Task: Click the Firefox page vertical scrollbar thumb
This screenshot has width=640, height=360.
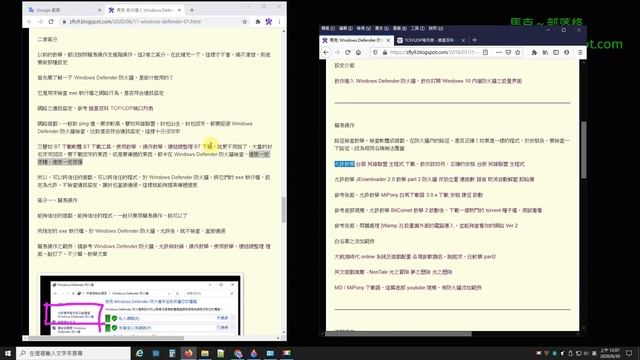Action: [x=583, y=149]
